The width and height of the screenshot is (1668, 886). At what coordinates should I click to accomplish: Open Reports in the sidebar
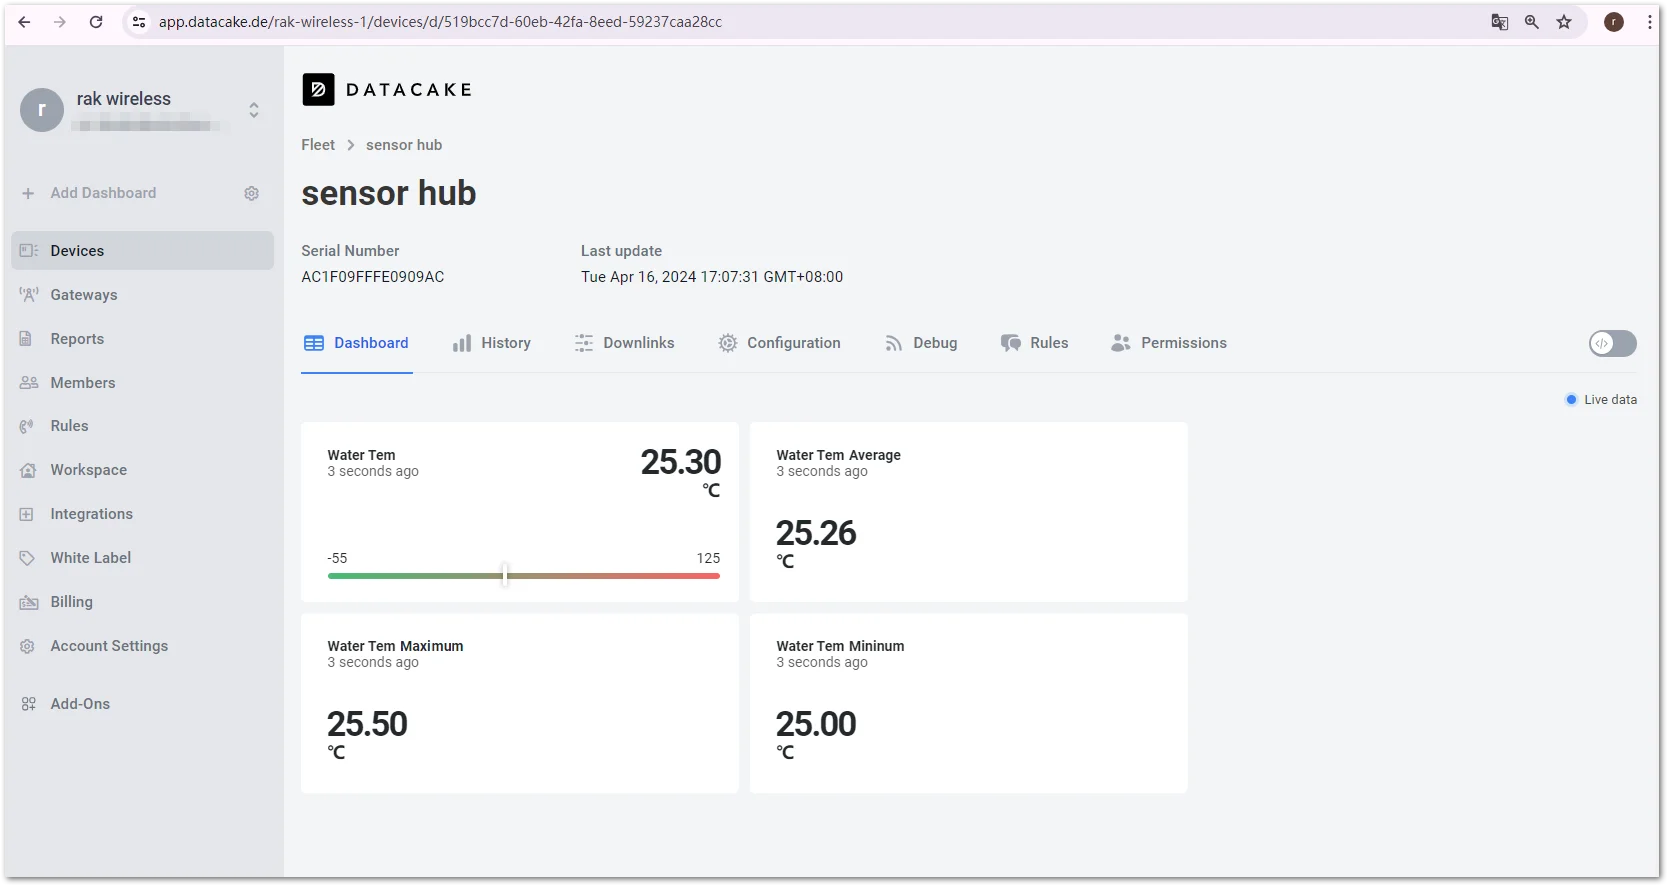coord(142,339)
